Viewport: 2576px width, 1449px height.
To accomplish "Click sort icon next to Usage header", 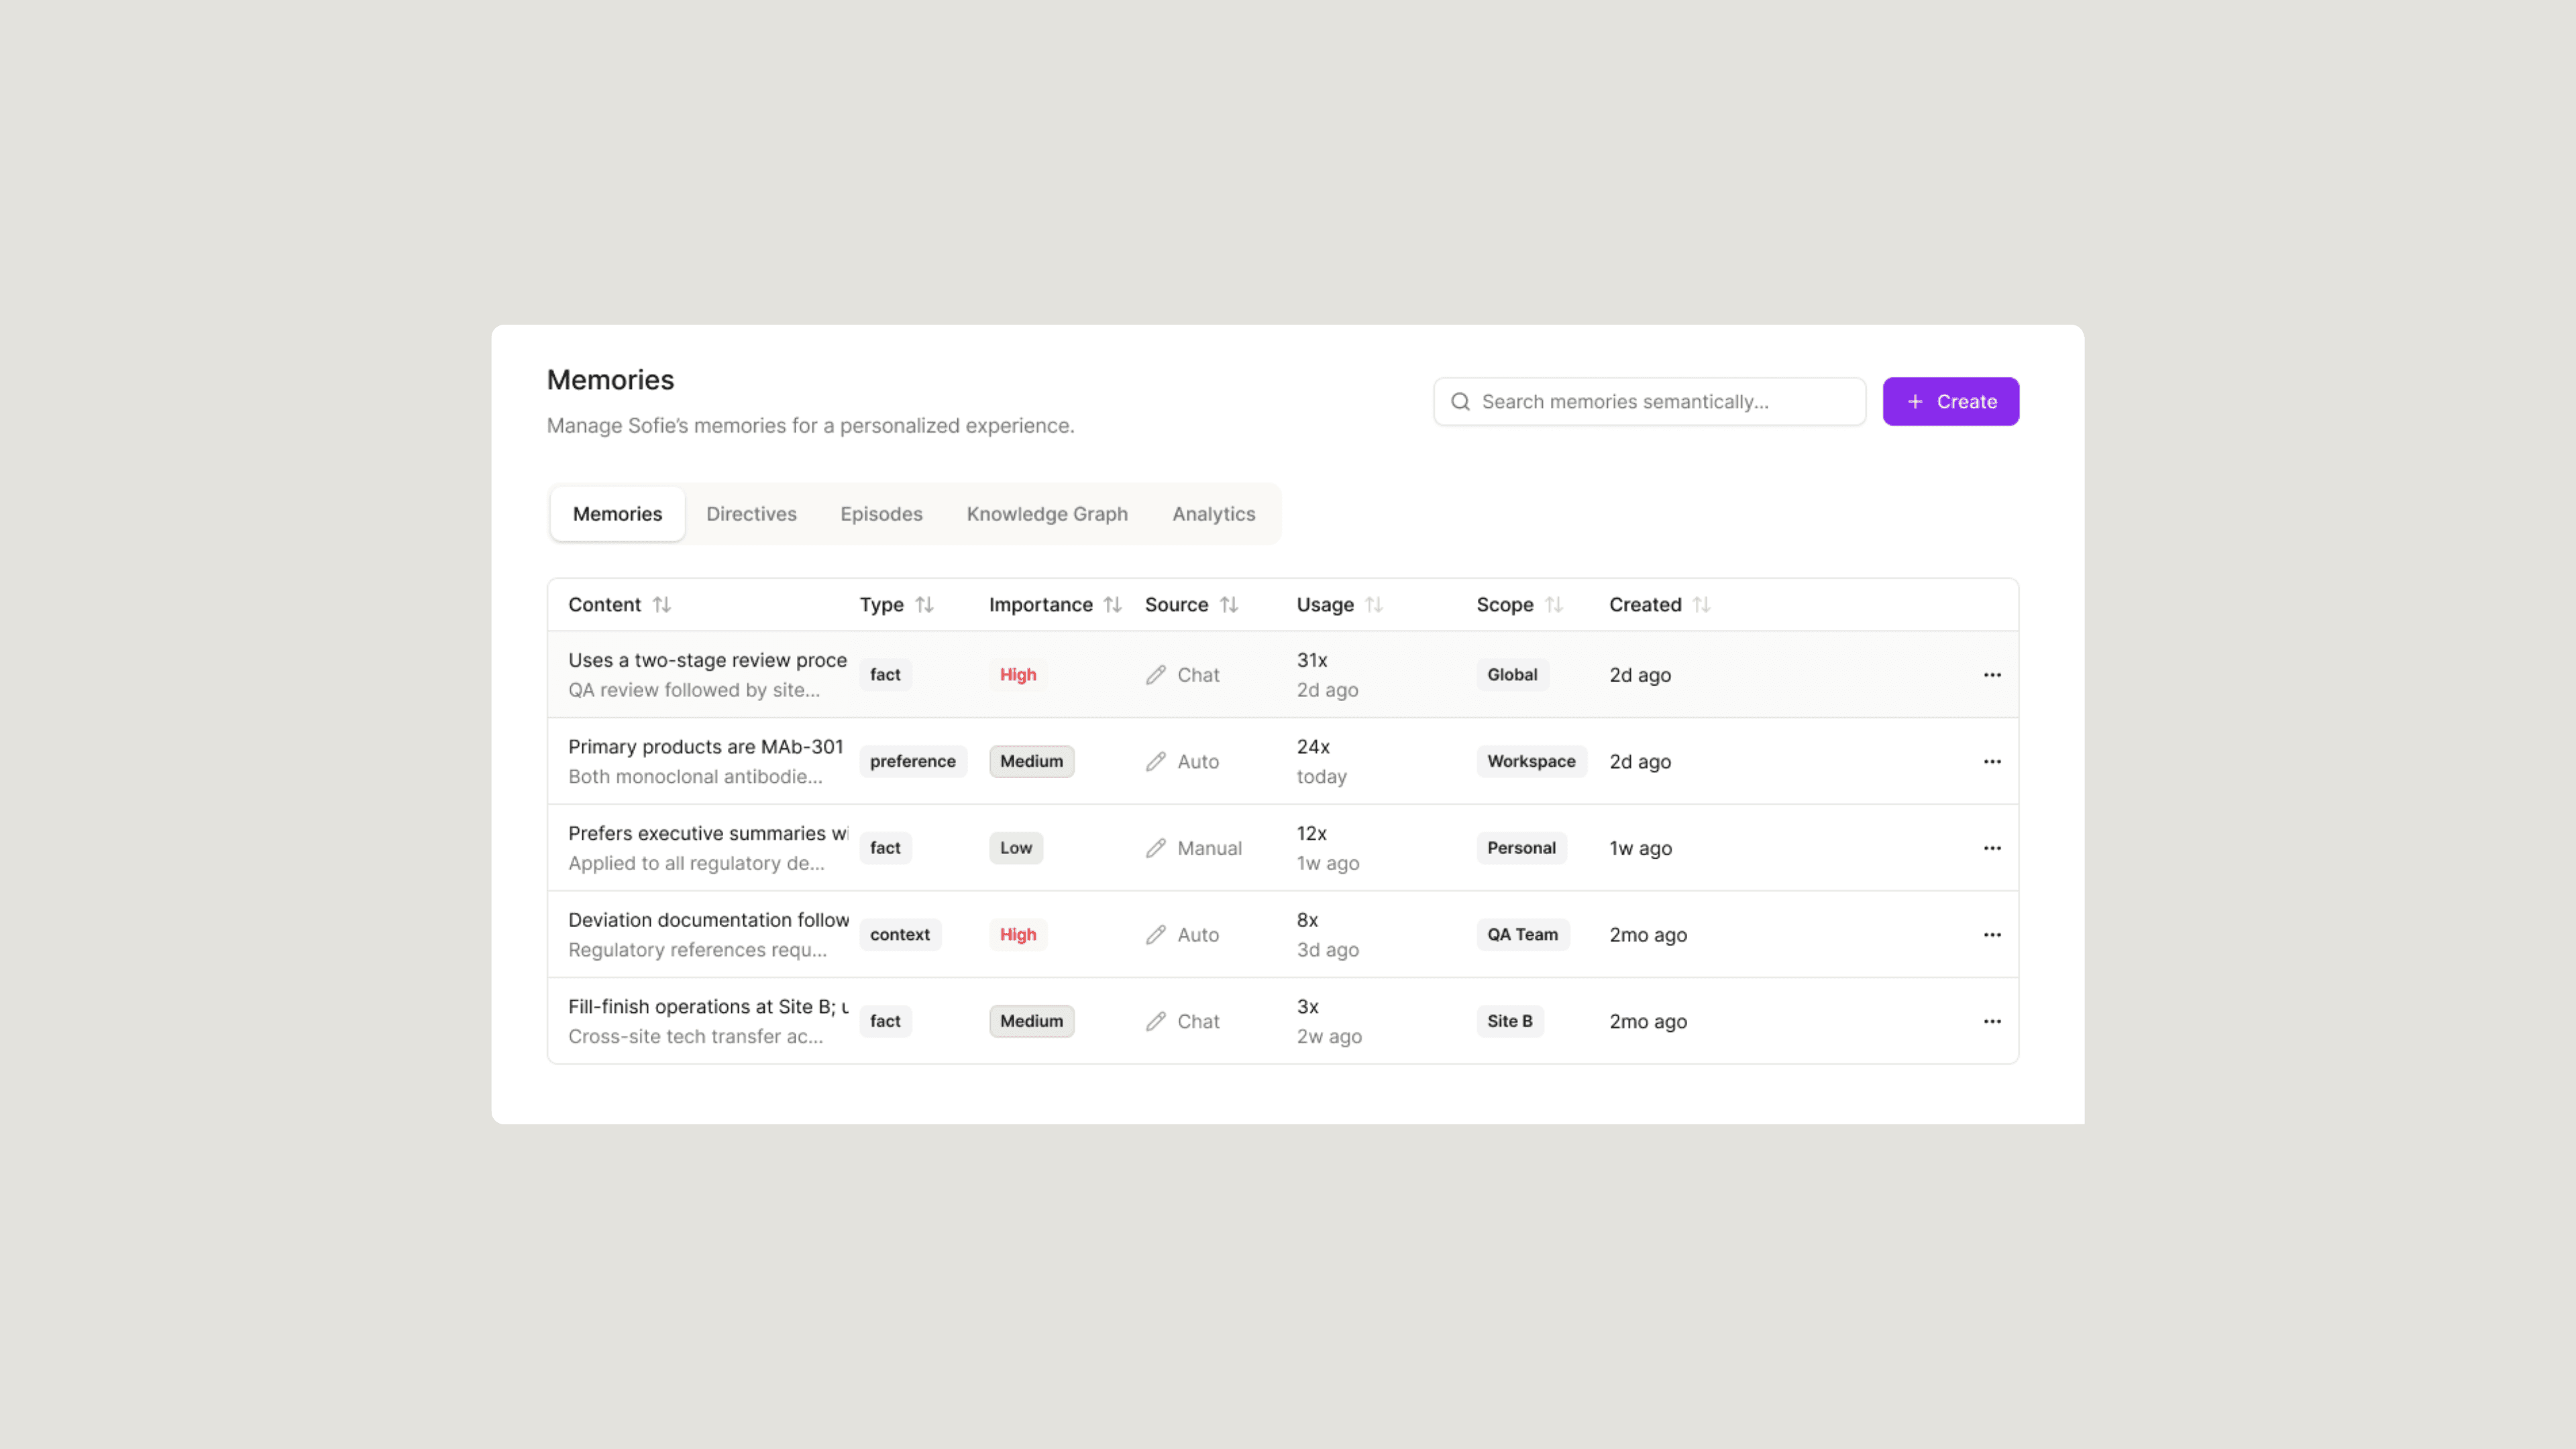I will click(1374, 605).
